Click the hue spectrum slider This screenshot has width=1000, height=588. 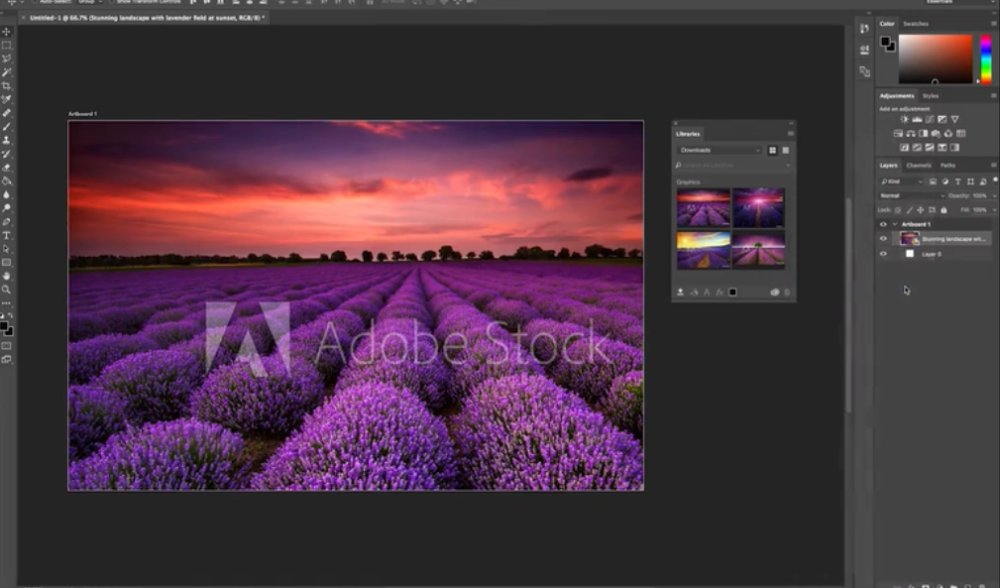(986, 59)
